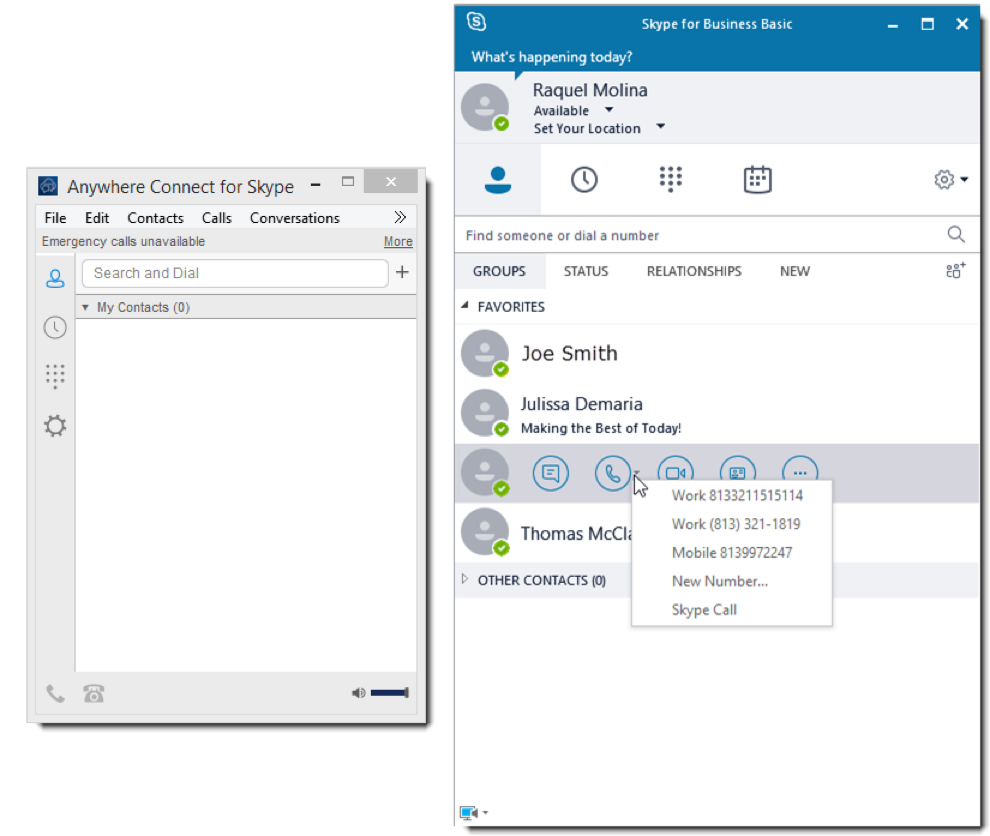Open call history in Anywhere Connect sidebar
The height and width of the screenshot is (836, 990).
(x=55, y=328)
